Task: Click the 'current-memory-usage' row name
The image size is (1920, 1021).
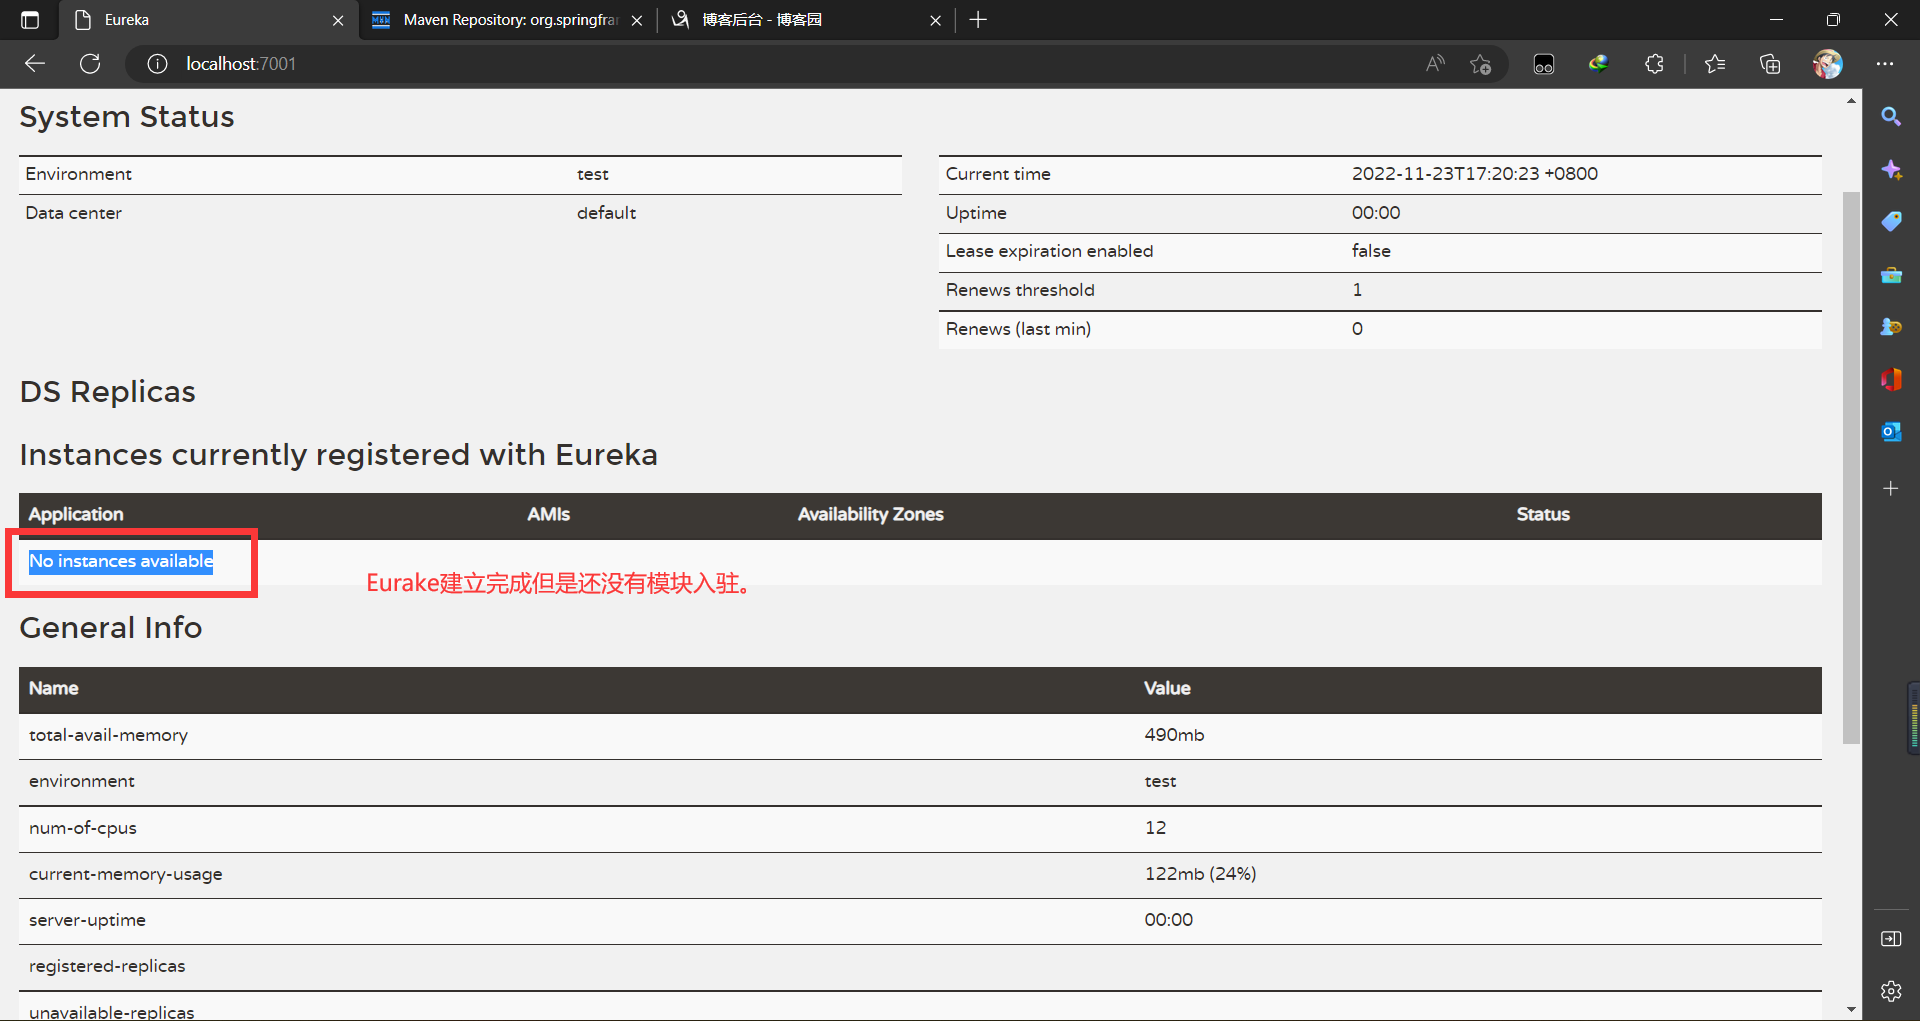Action: pos(126,874)
